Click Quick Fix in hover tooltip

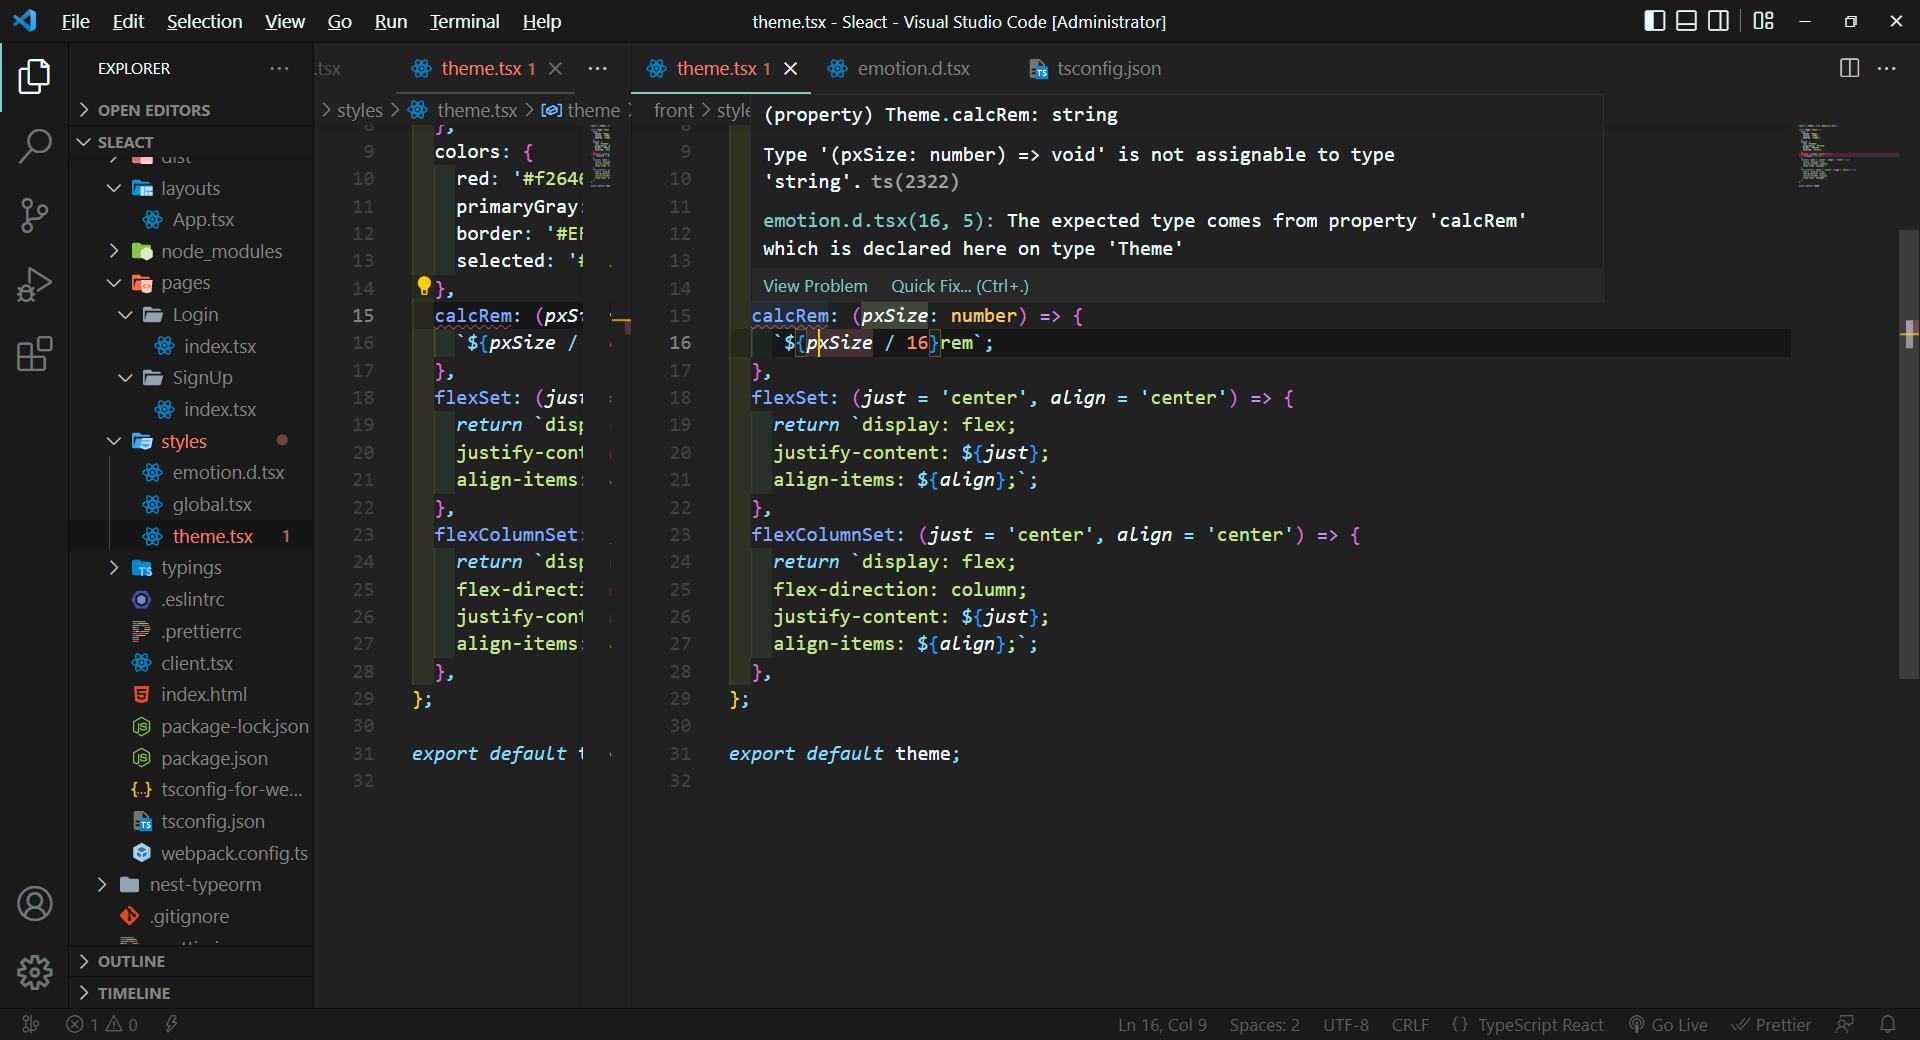pos(959,286)
